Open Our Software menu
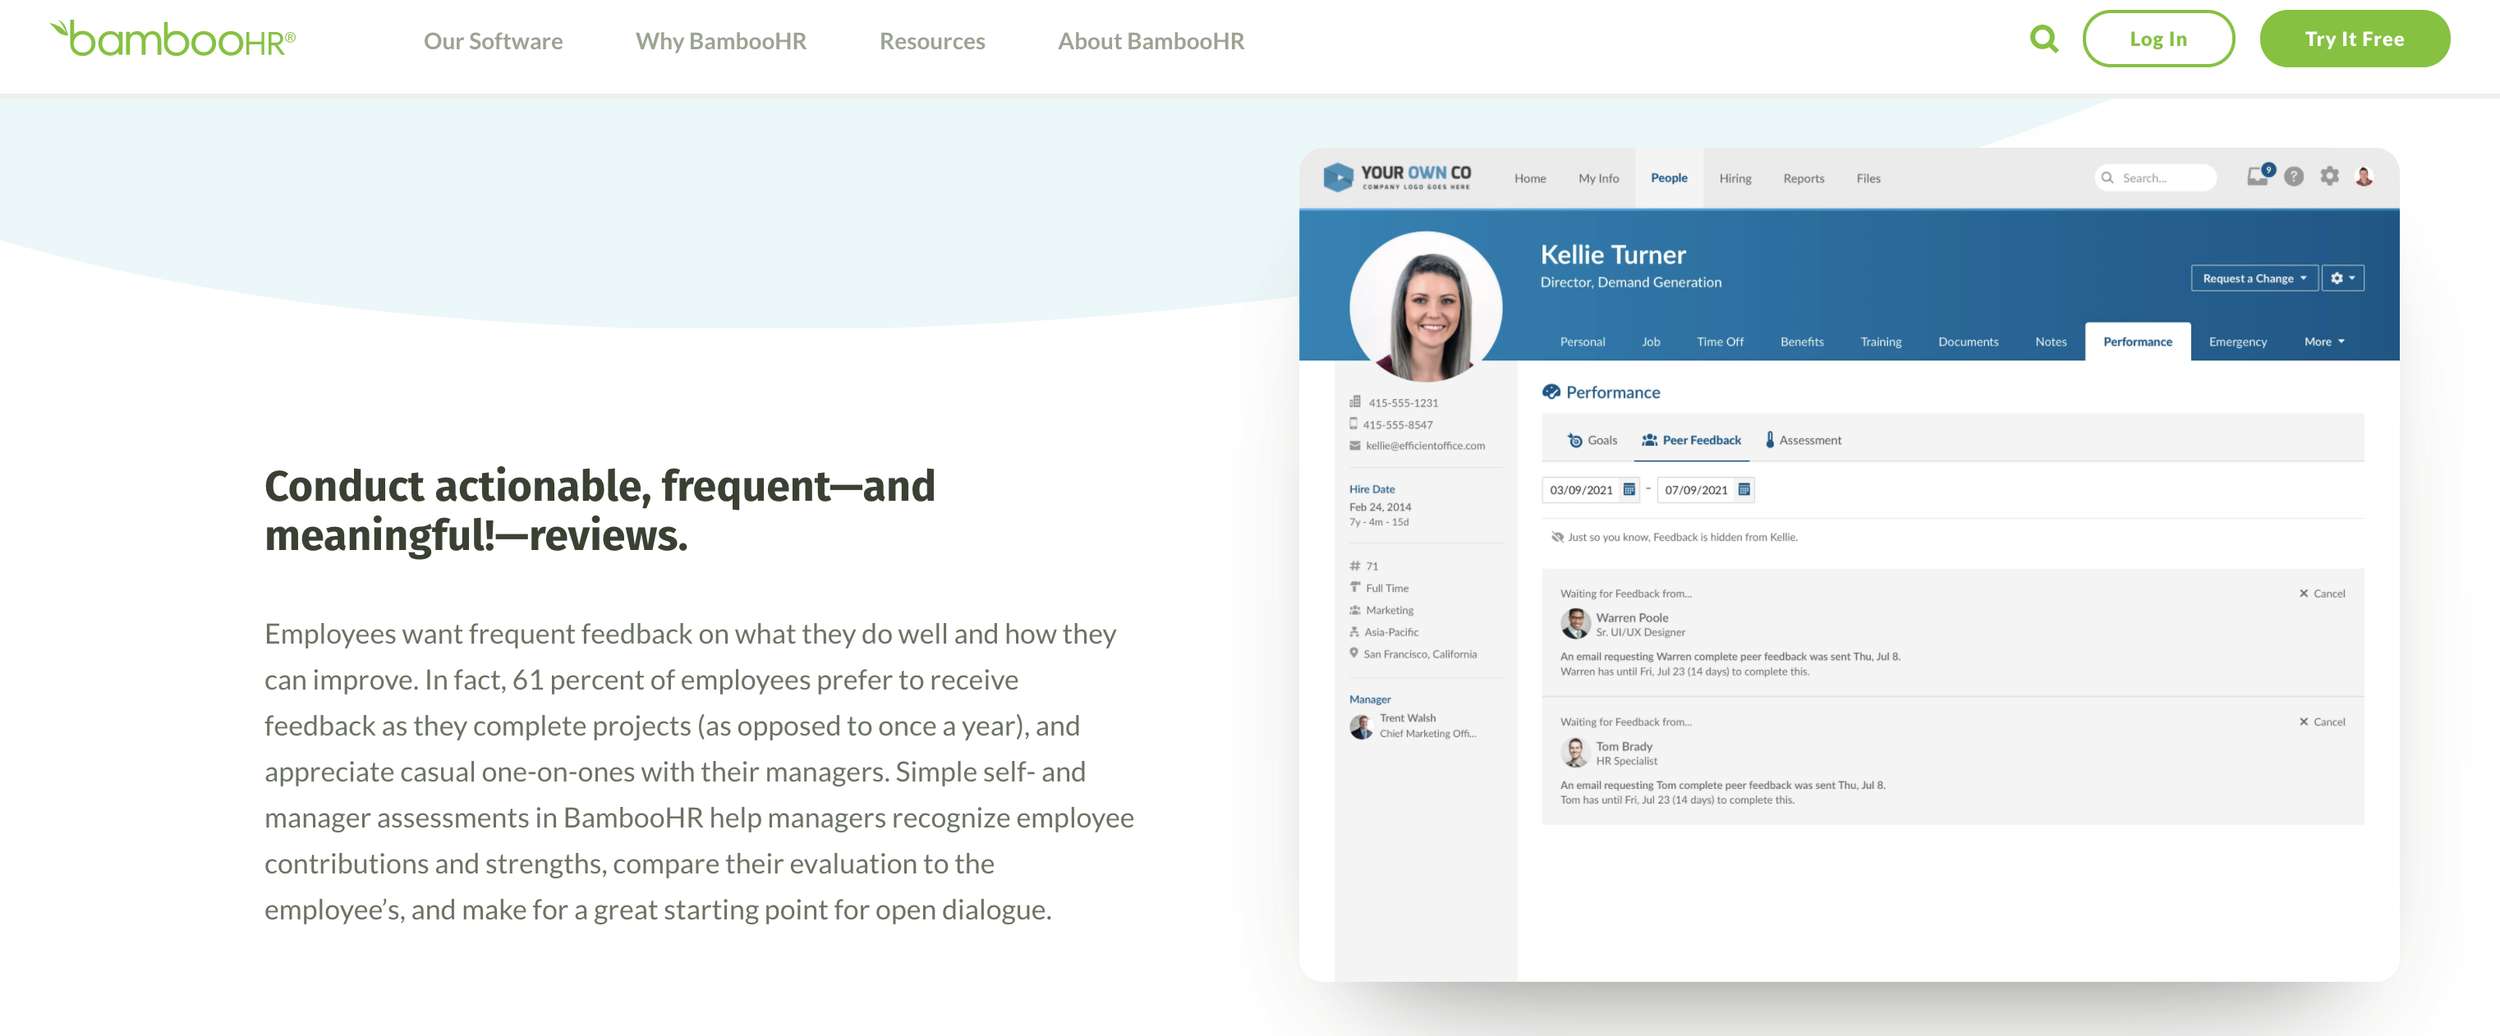This screenshot has height=1036, width=2500. [x=493, y=41]
